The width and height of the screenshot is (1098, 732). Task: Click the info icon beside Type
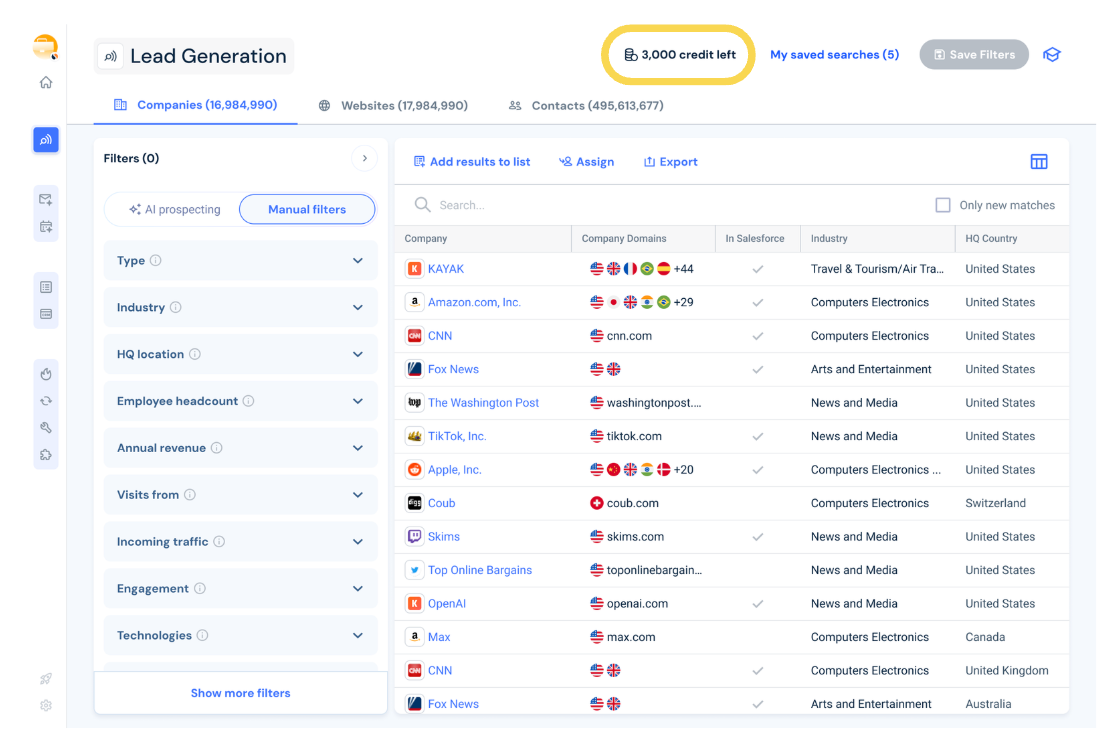click(155, 261)
